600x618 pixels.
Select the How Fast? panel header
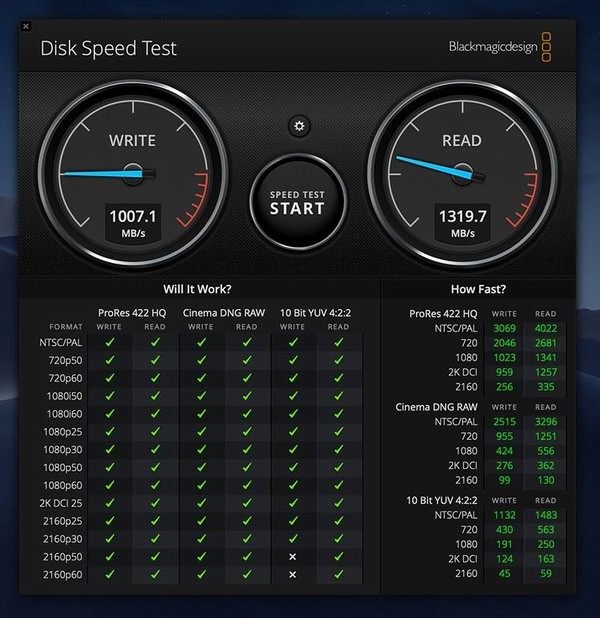[x=480, y=289]
